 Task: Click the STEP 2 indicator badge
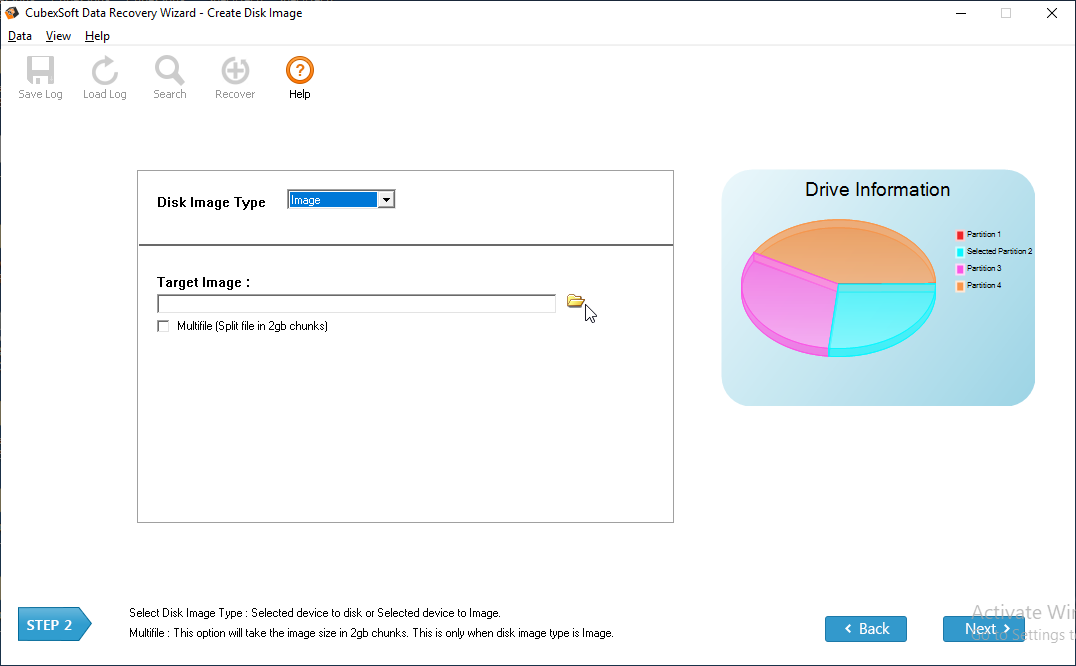coord(54,625)
